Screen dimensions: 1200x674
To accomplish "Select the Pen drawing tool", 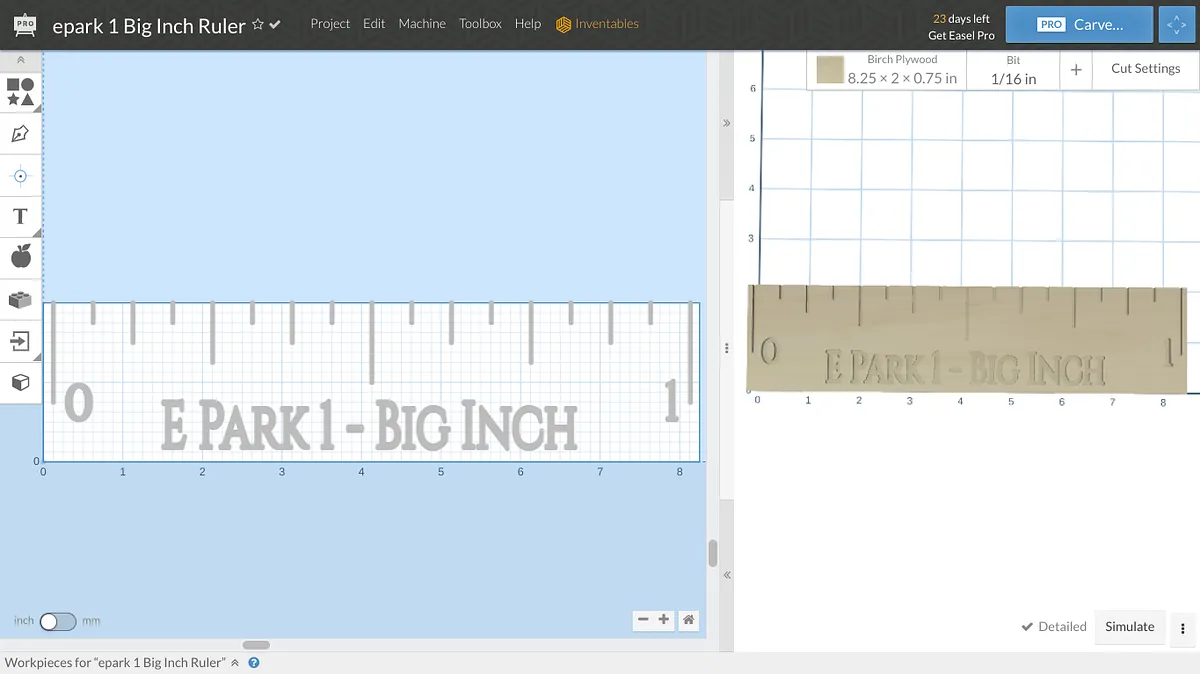I will 20,134.
